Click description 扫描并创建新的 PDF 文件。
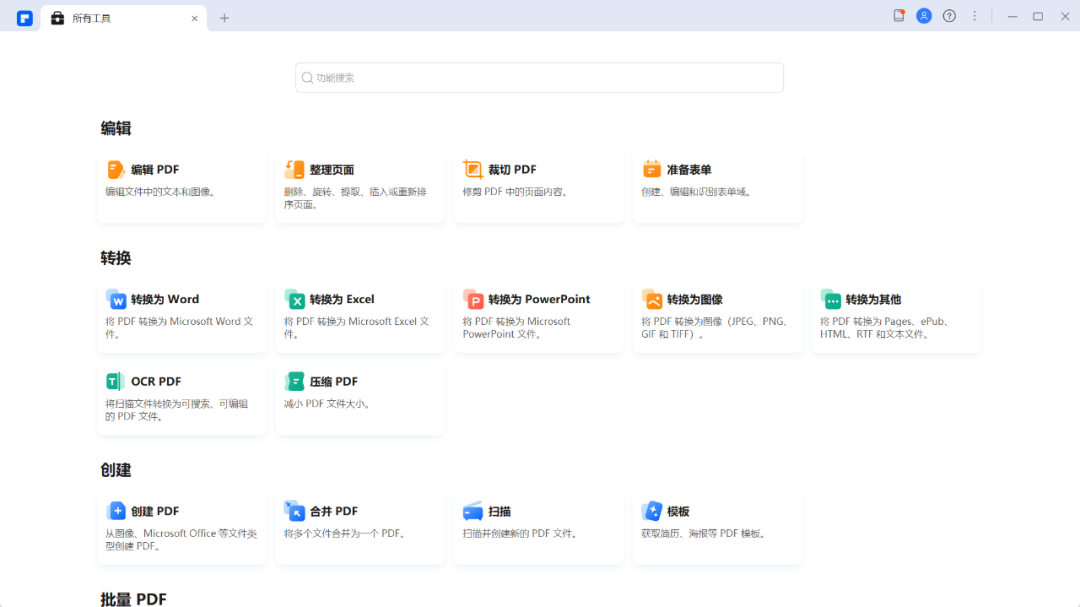1080x607 pixels. click(x=522, y=533)
